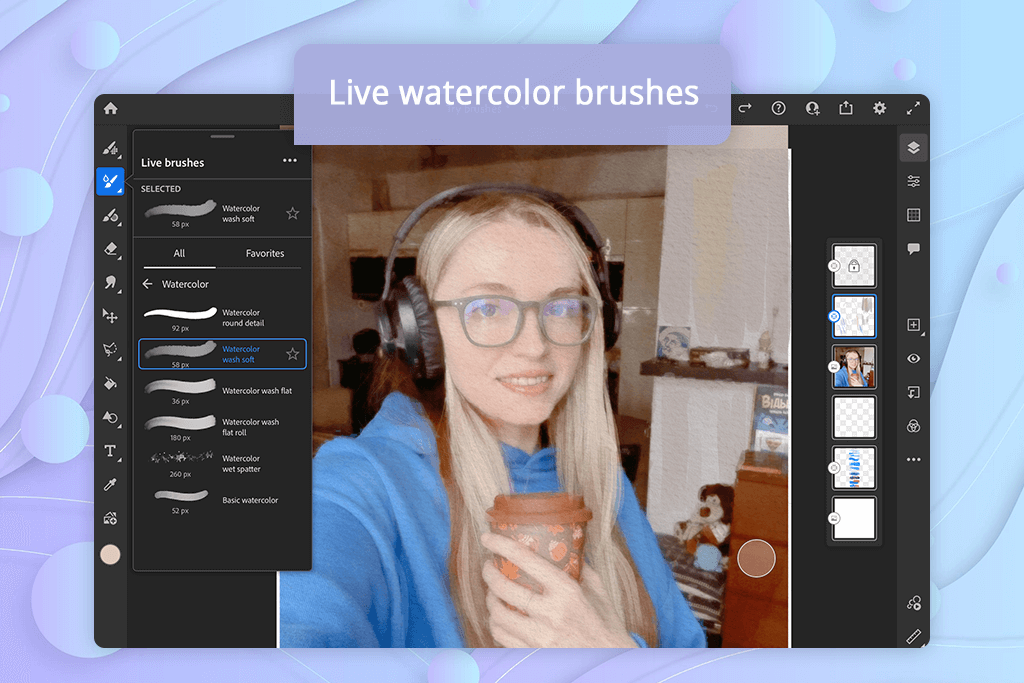Image resolution: width=1024 pixels, height=683 pixels.
Task: Open the Help question mark icon
Action: 778,108
